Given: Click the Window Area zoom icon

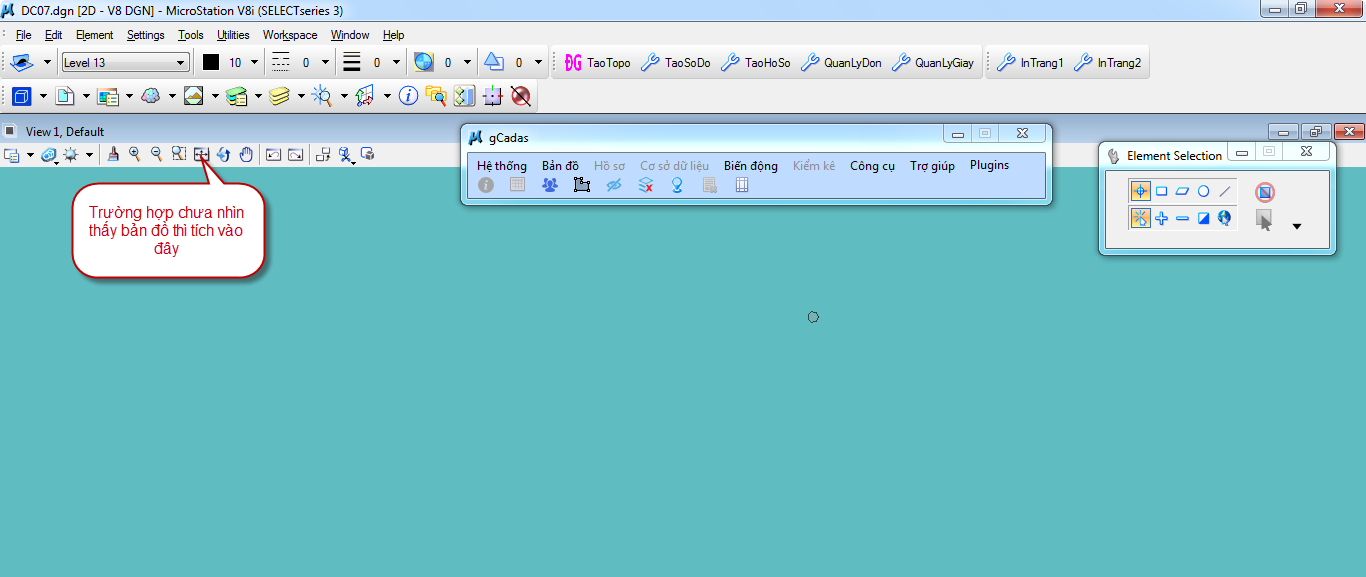Looking at the screenshot, I should 179,154.
